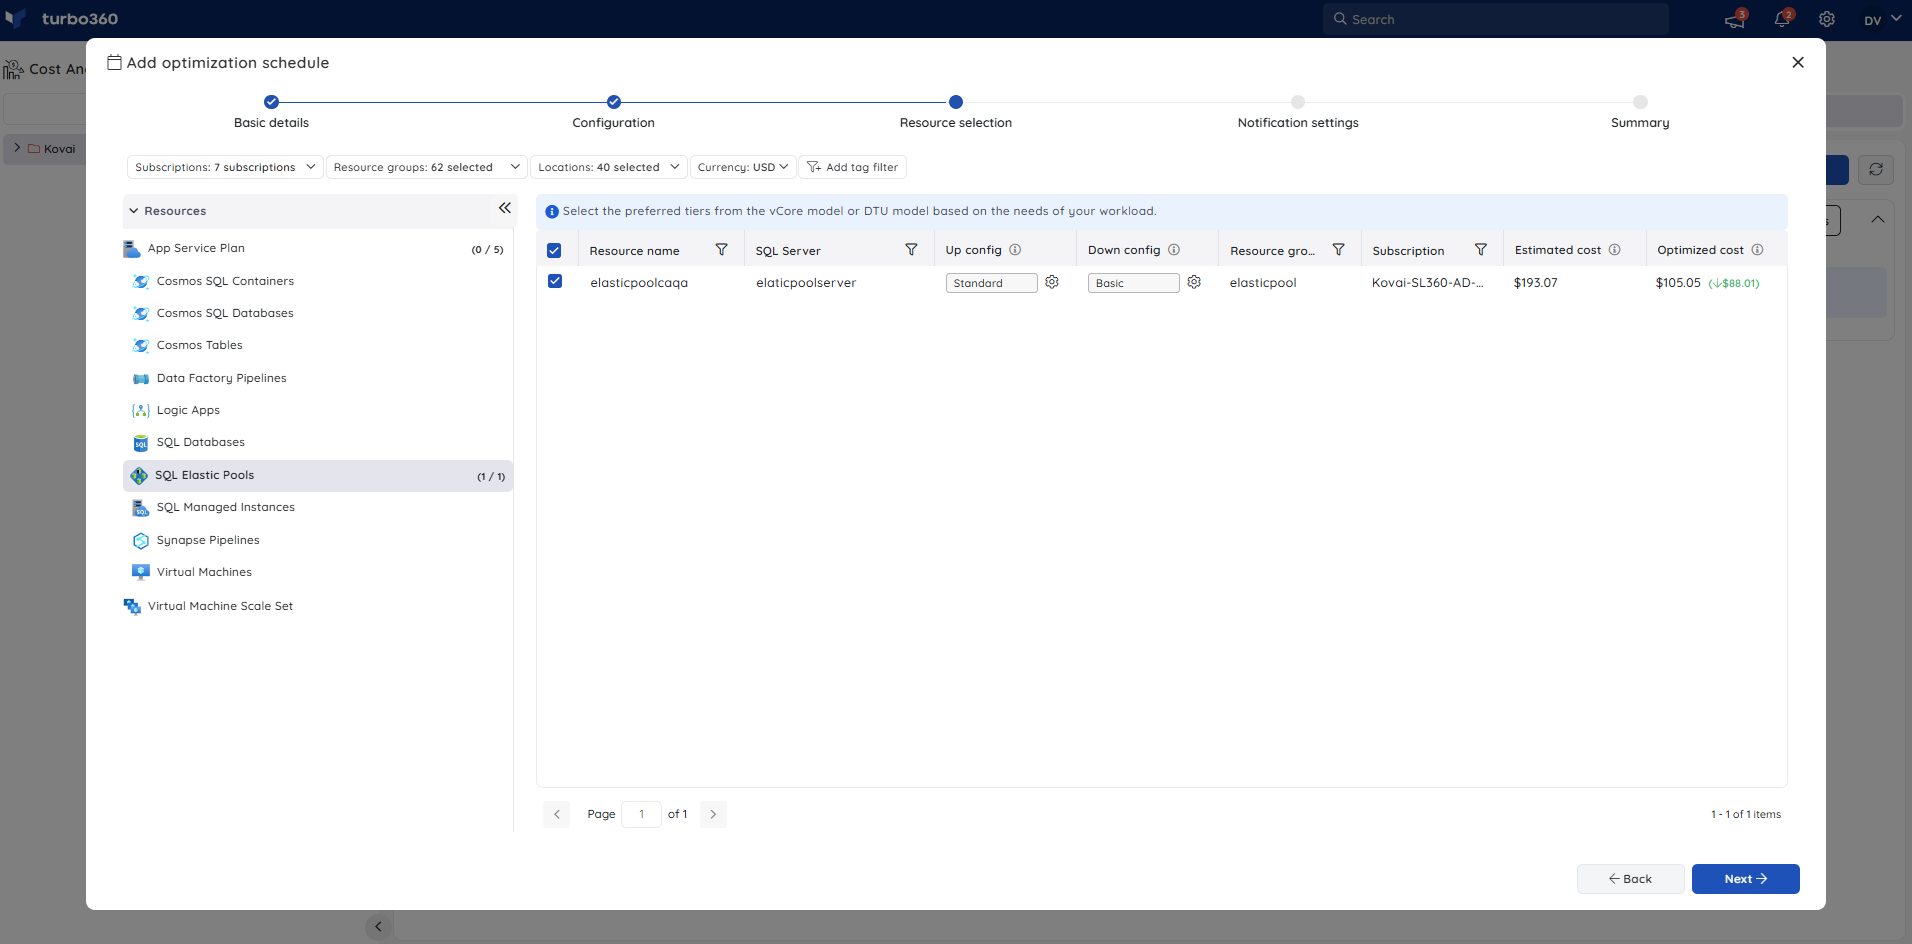Select App Service Plan resource type
This screenshot has width=1912, height=944.
click(318, 248)
